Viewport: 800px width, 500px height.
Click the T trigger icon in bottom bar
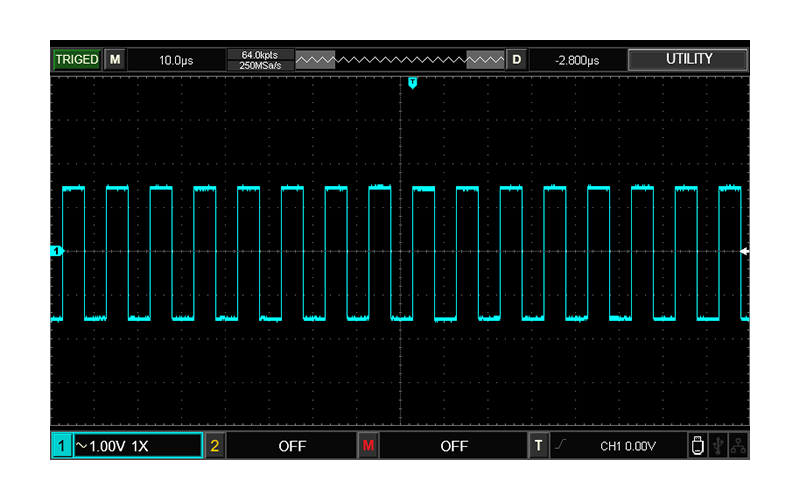coord(539,446)
